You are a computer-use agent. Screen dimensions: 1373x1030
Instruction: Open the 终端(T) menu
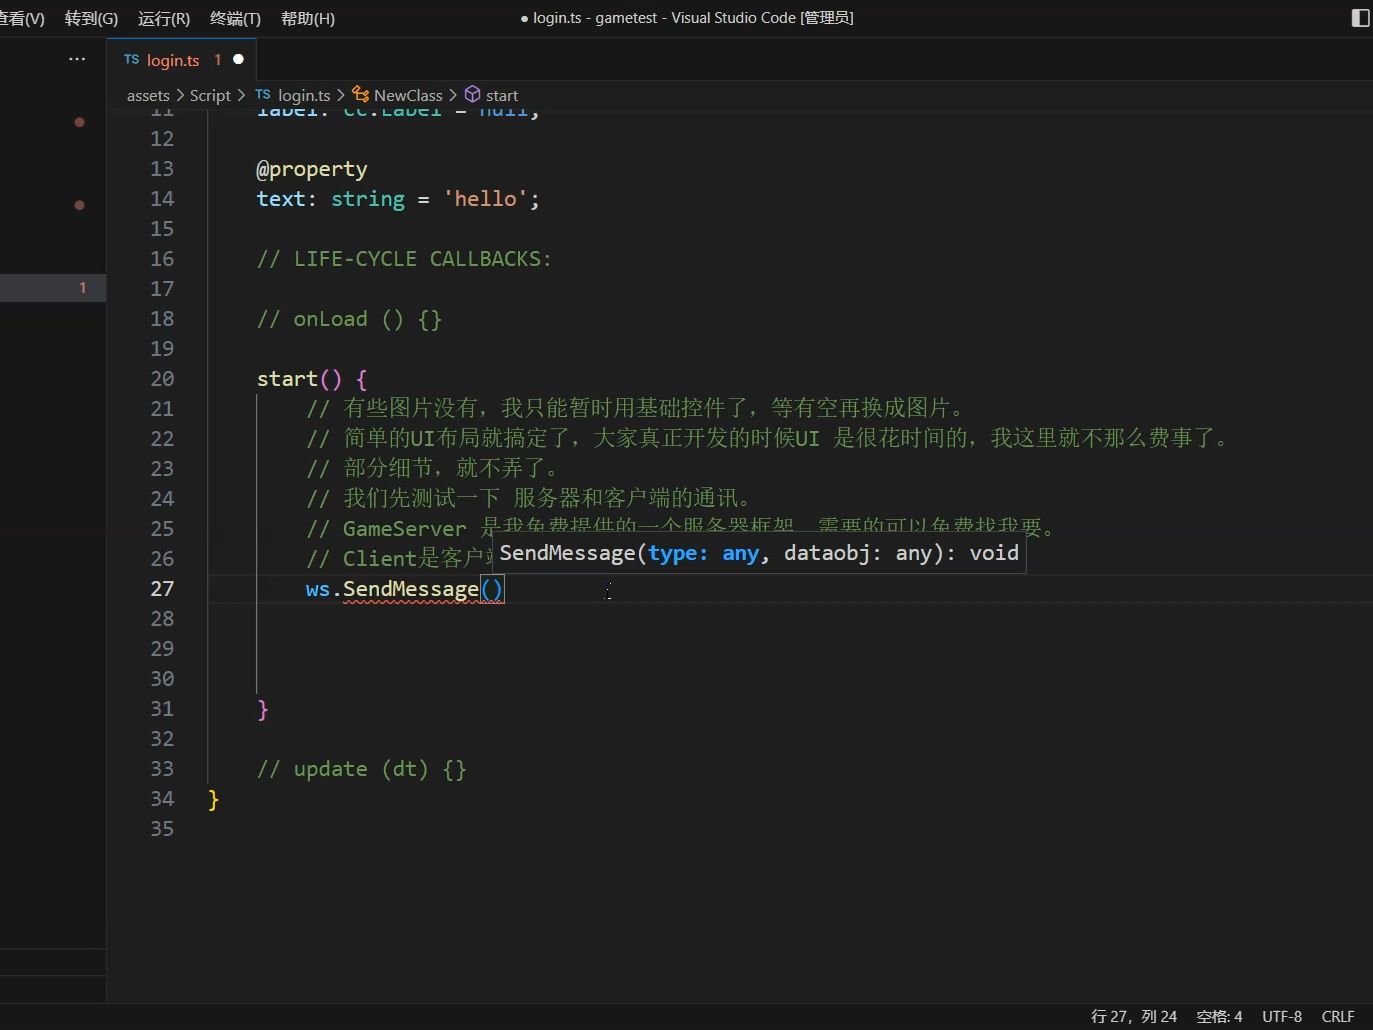[x=235, y=18]
